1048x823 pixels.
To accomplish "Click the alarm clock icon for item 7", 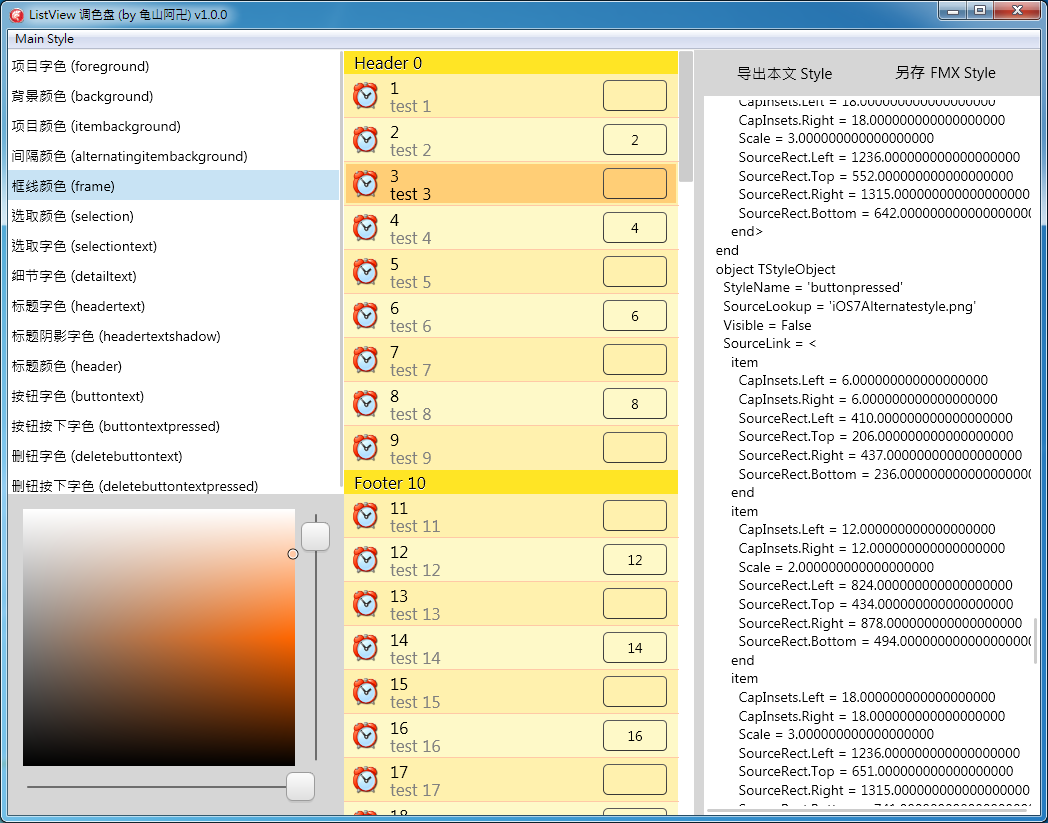I will coord(366,360).
